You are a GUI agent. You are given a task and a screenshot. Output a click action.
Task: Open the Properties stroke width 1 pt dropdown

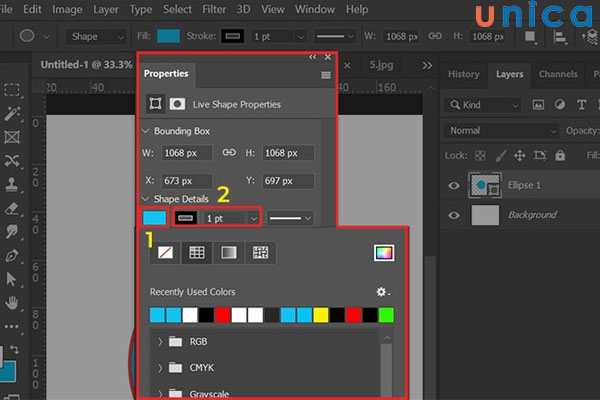point(253,219)
